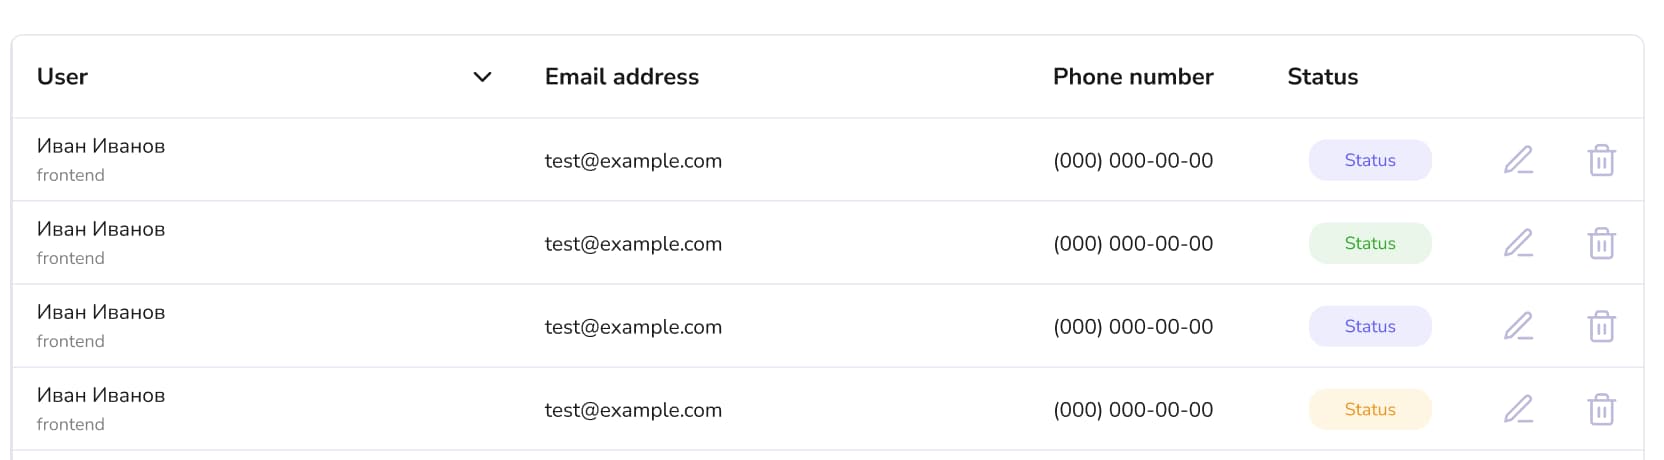Edit the user with the green status

(x=1518, y=243)
